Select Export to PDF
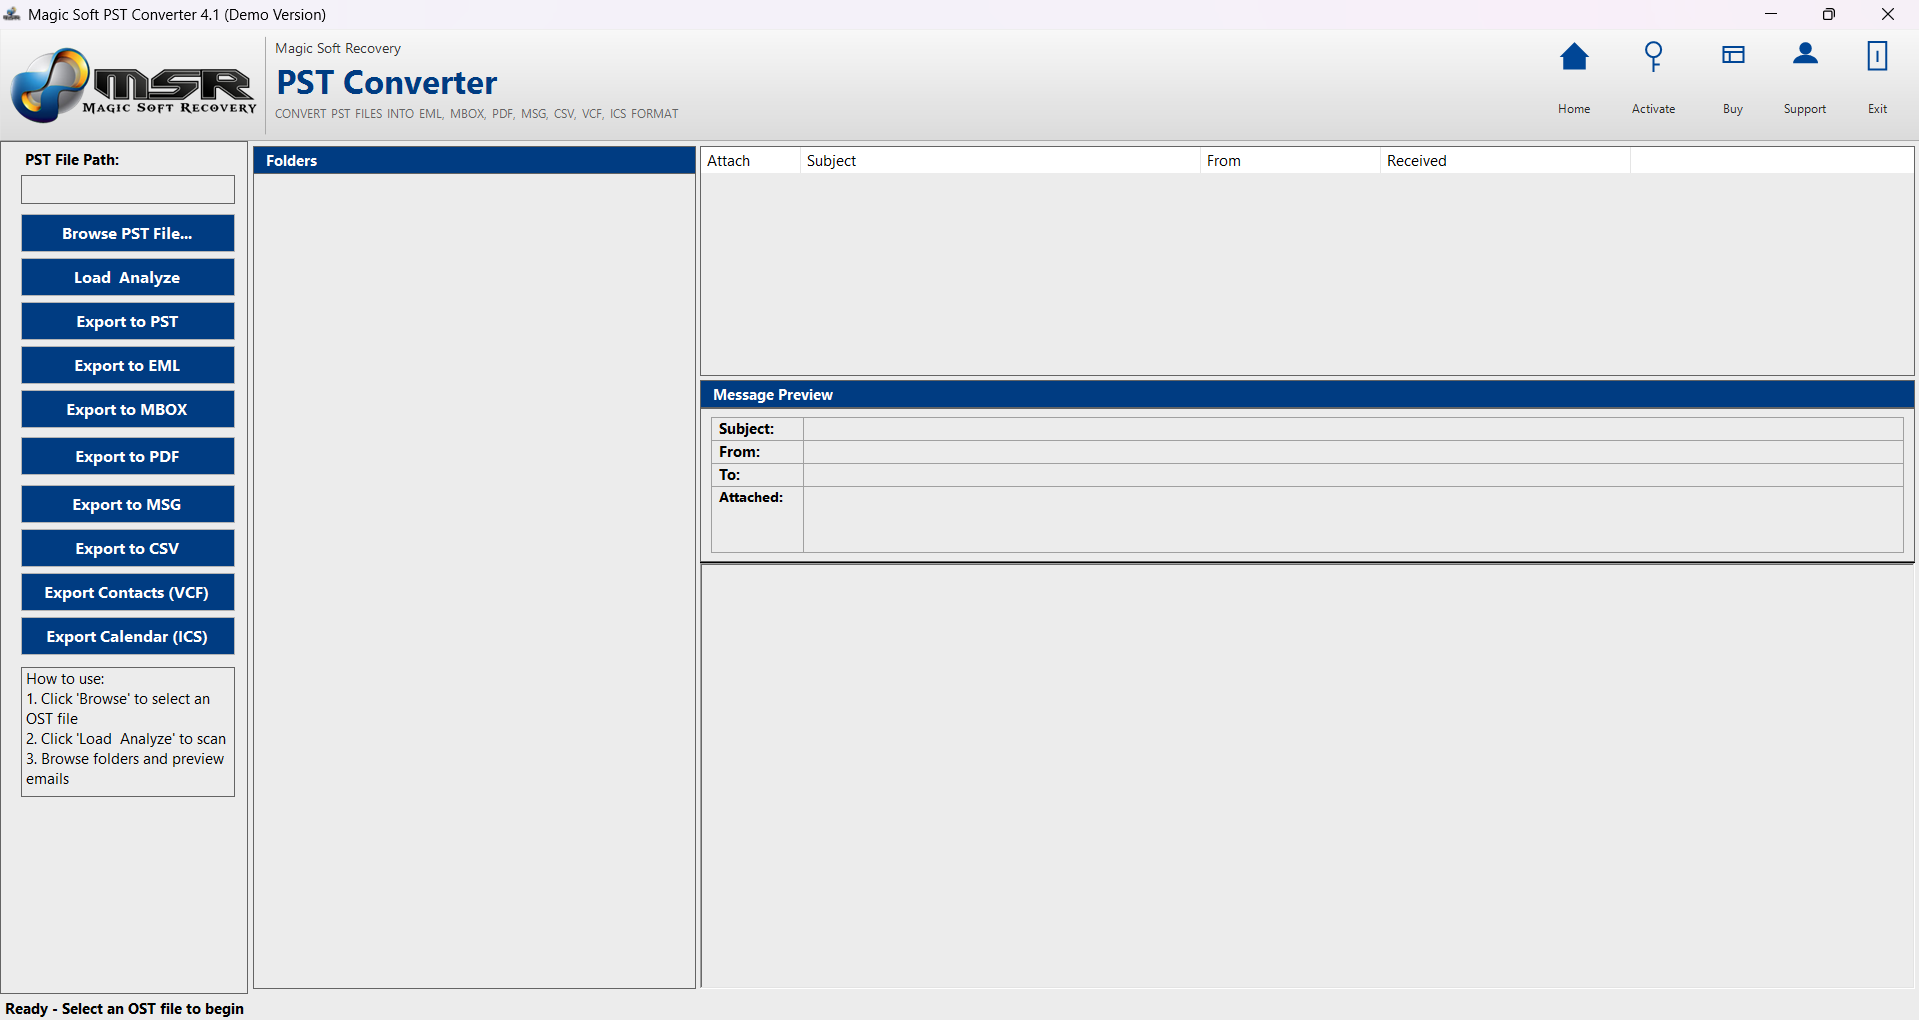The width and height of the screenshot is (1919, 1020). click(128, 456)
